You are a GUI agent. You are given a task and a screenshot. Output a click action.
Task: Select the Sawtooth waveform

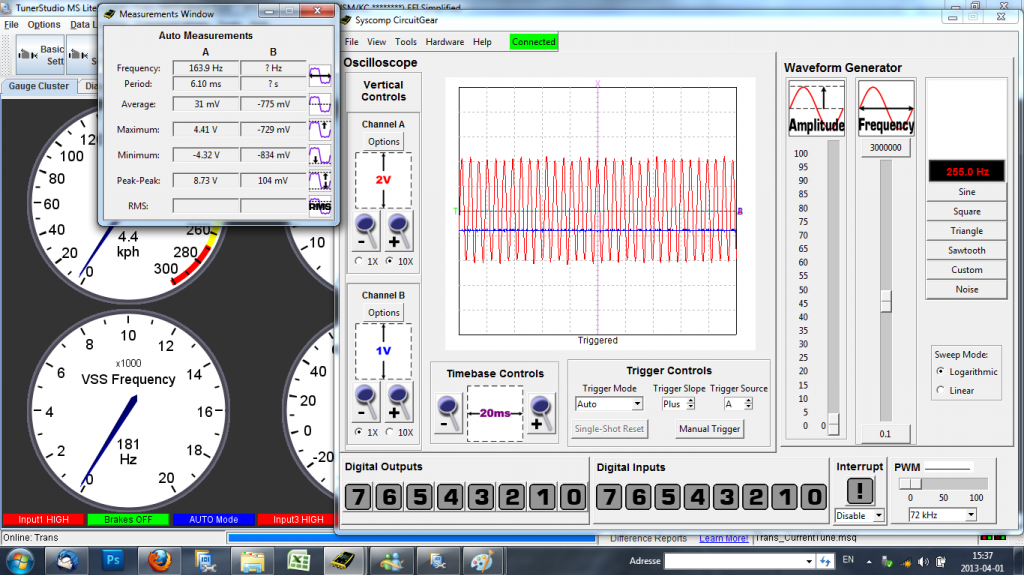(967, 250)
